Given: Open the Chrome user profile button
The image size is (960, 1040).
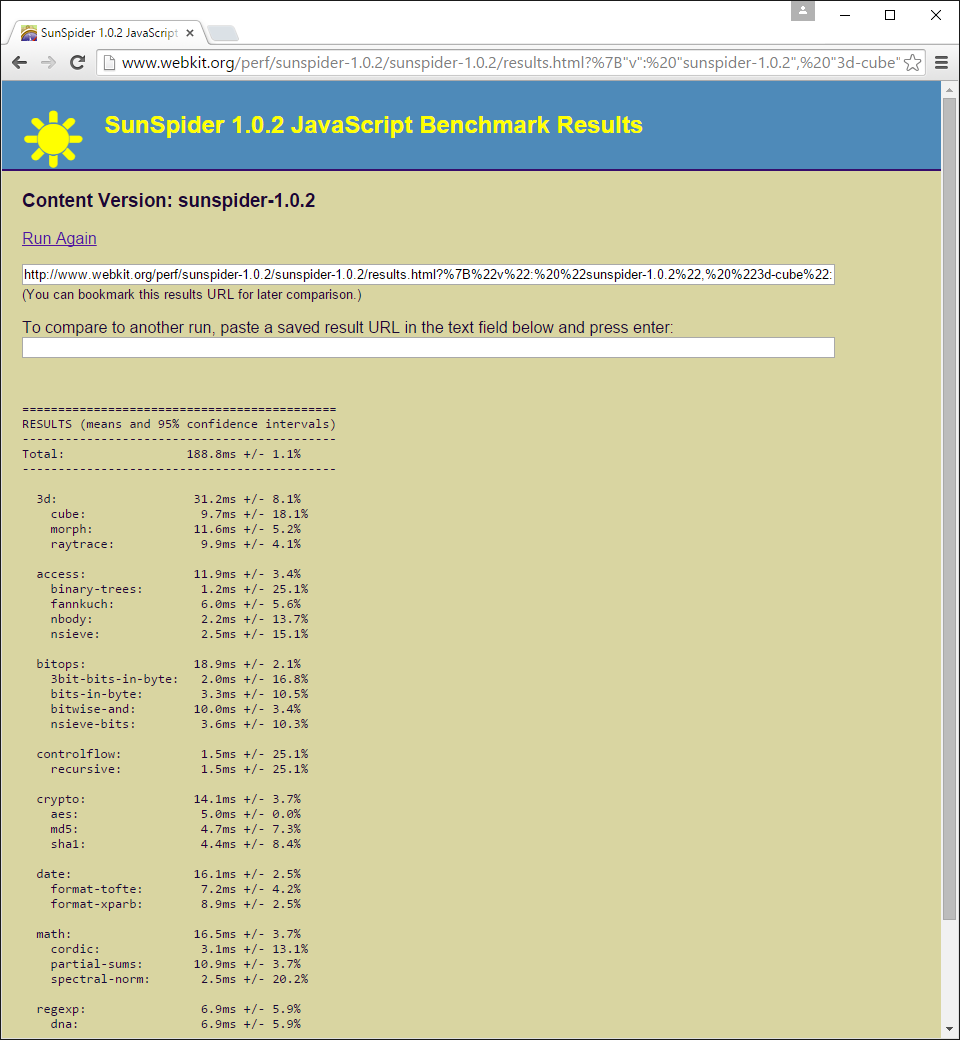Looking at the screenshot, I should pyautogui.click(x=802, y=11).
